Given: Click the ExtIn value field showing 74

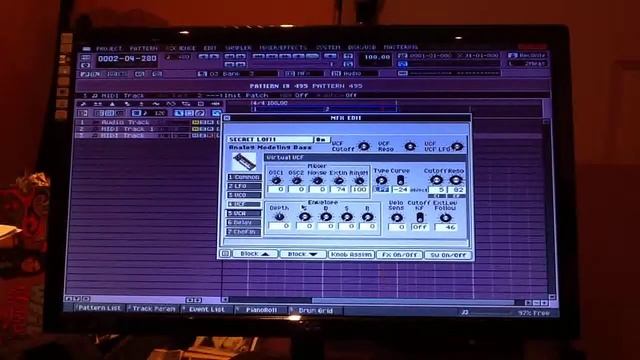Looking at the screenshot, I should (x=338, y=189).
